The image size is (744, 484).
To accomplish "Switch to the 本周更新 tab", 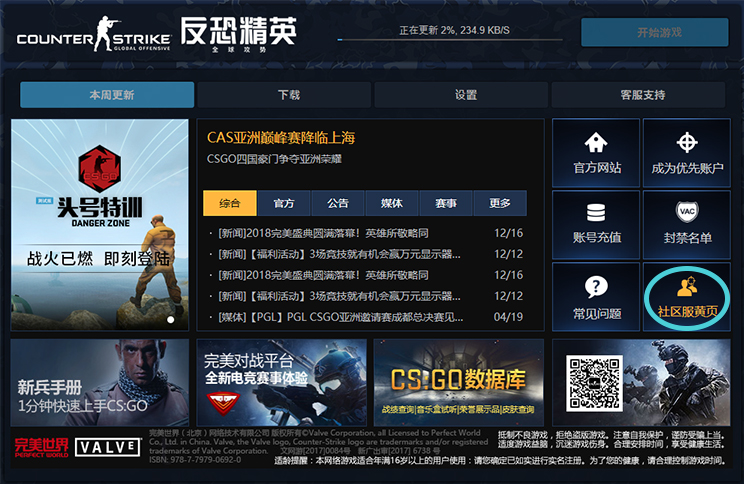I will click(107, 95).
